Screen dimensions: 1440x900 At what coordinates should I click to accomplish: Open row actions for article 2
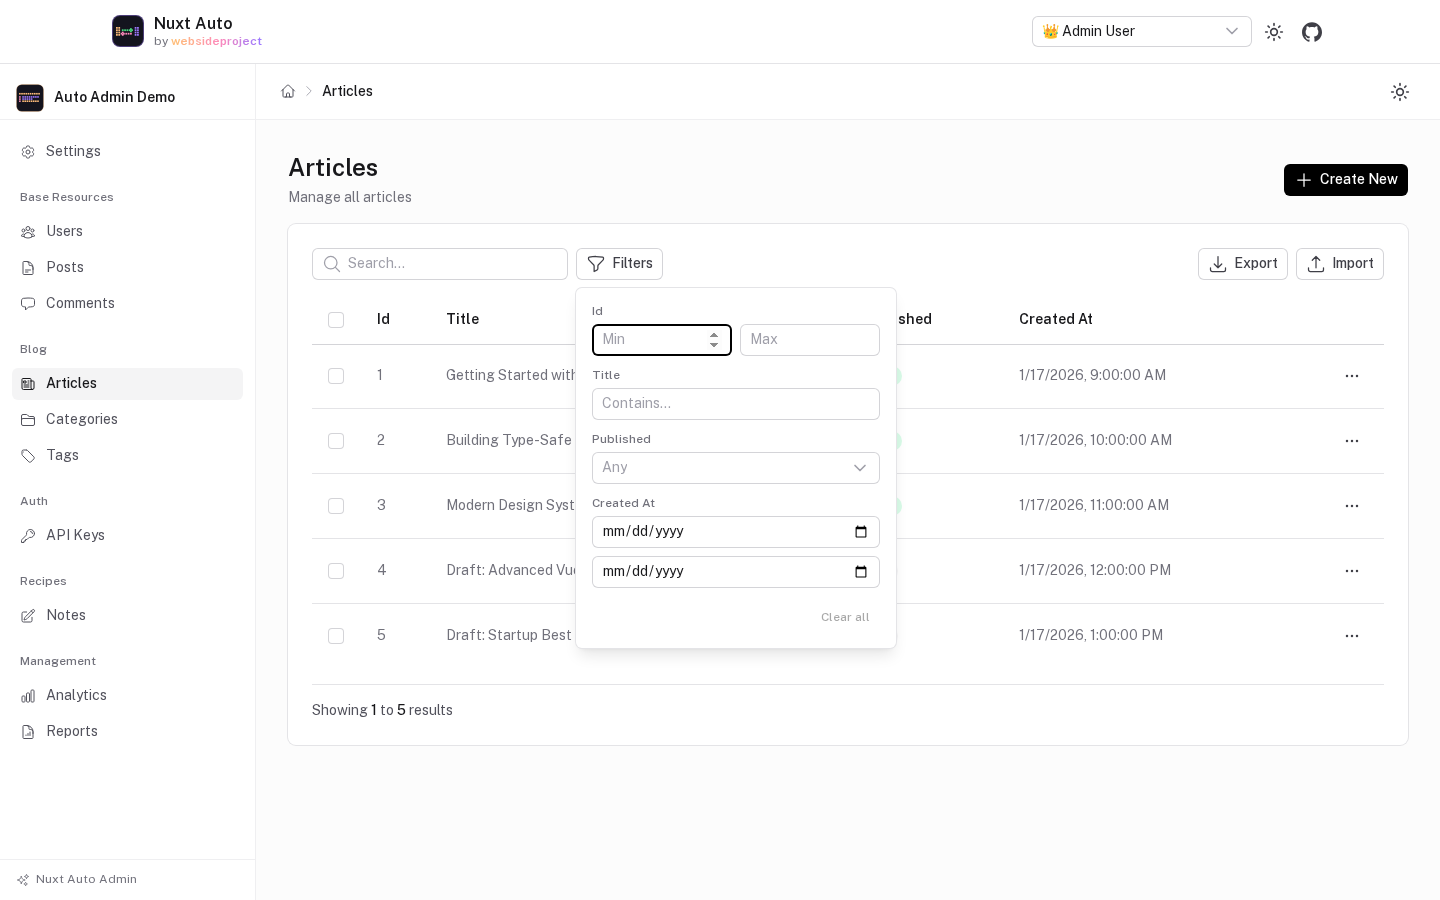click(x=1352, y=441)
